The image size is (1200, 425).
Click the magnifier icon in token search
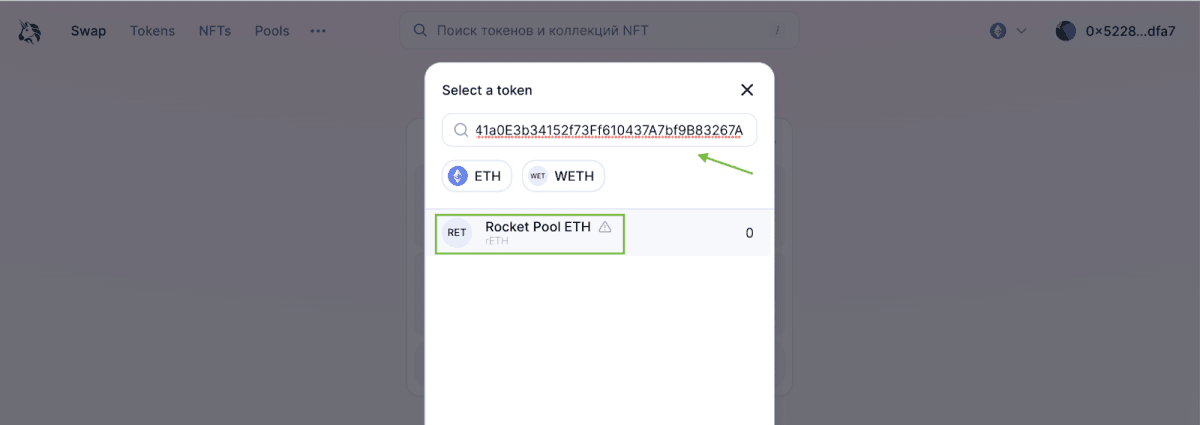461,130
